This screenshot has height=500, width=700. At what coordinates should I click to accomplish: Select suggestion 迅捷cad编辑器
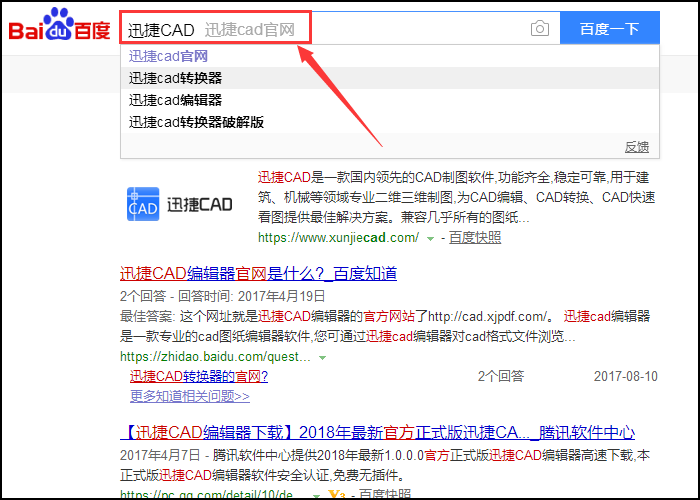pyautogui.click(x=390, y=100)
